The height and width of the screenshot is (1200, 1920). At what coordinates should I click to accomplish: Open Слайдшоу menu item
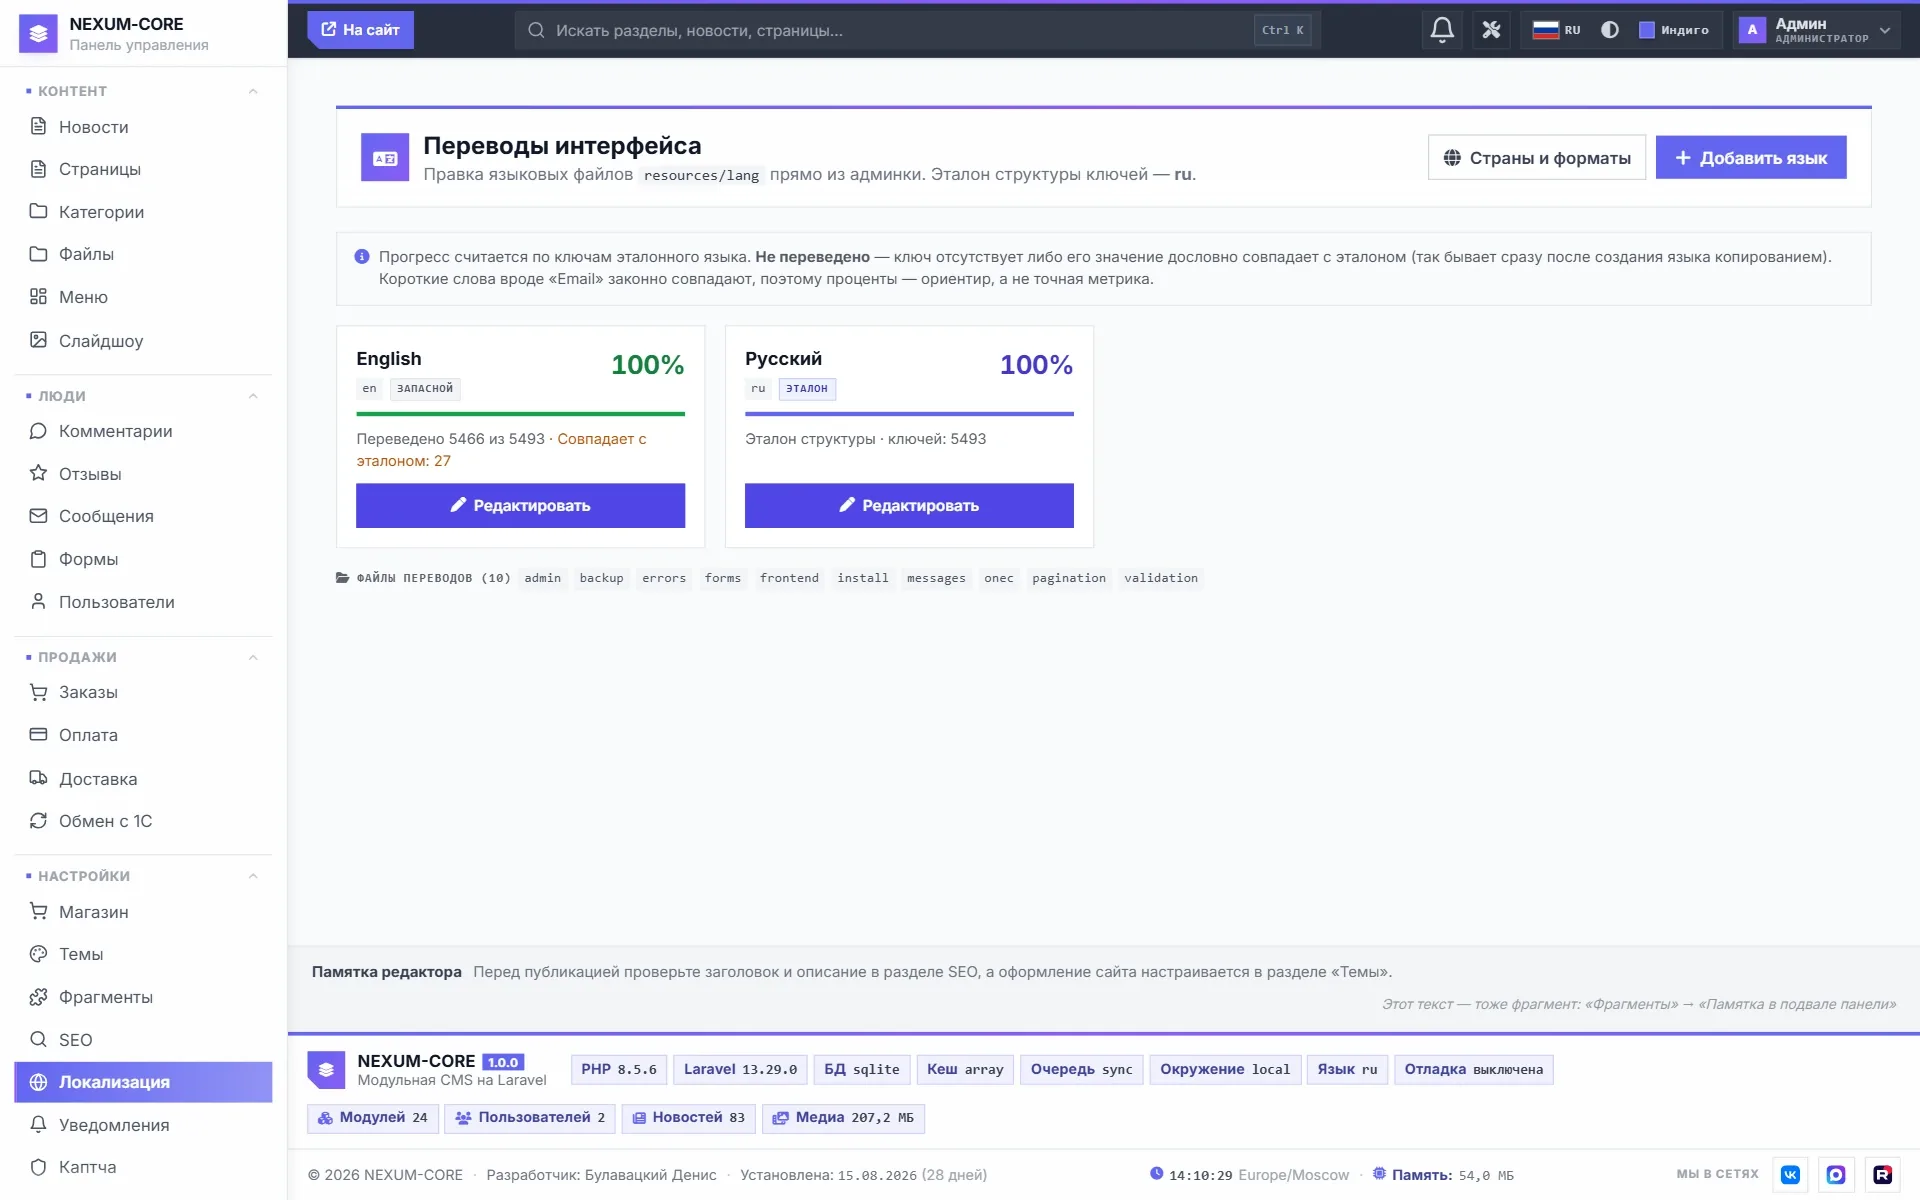click(x=143, y=341)
